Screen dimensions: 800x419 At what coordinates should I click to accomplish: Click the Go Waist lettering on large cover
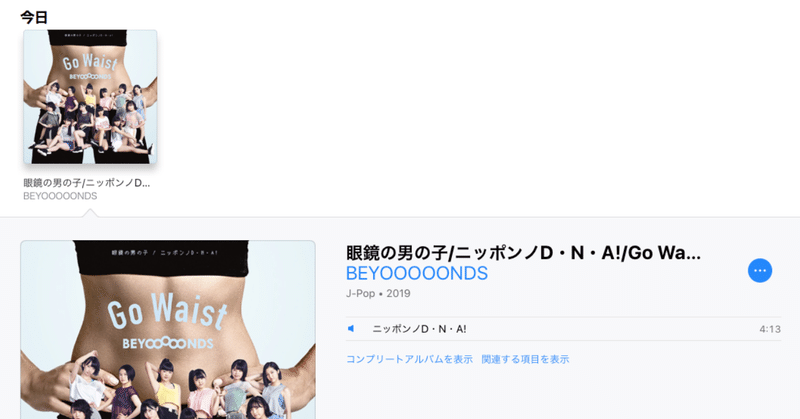[x=167, y=311]
